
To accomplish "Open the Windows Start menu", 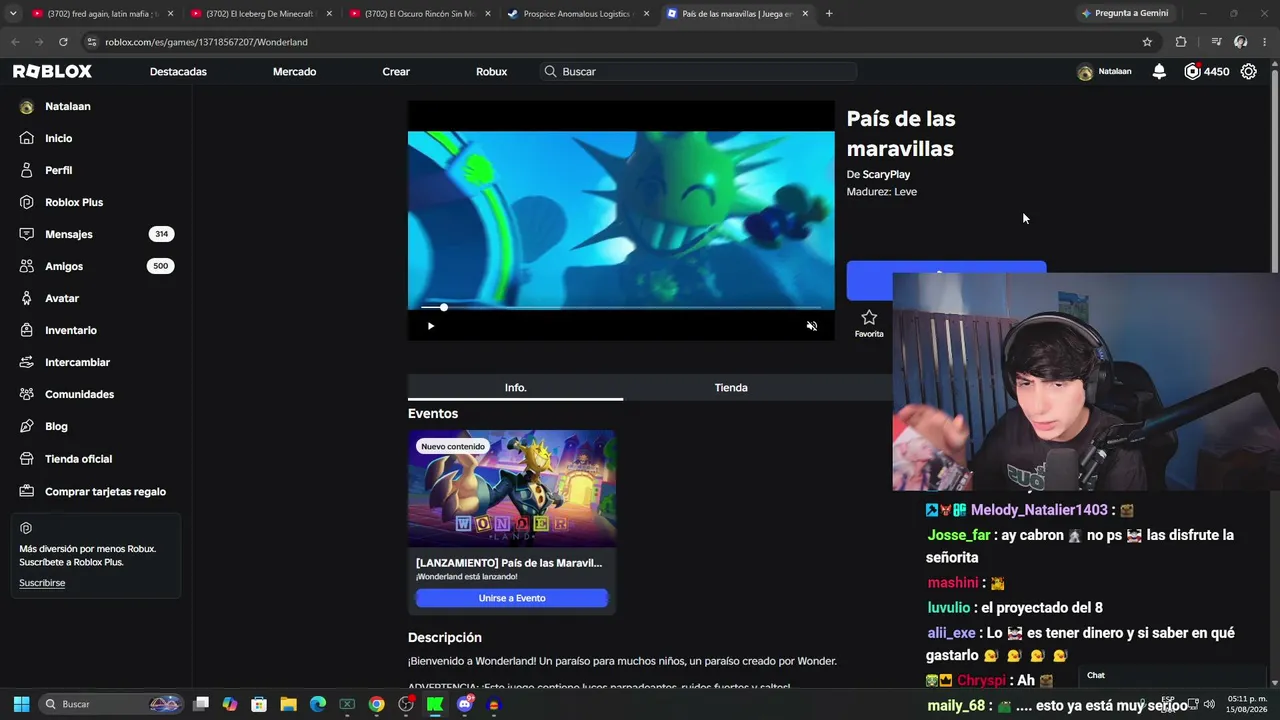I will click(21, 704).
